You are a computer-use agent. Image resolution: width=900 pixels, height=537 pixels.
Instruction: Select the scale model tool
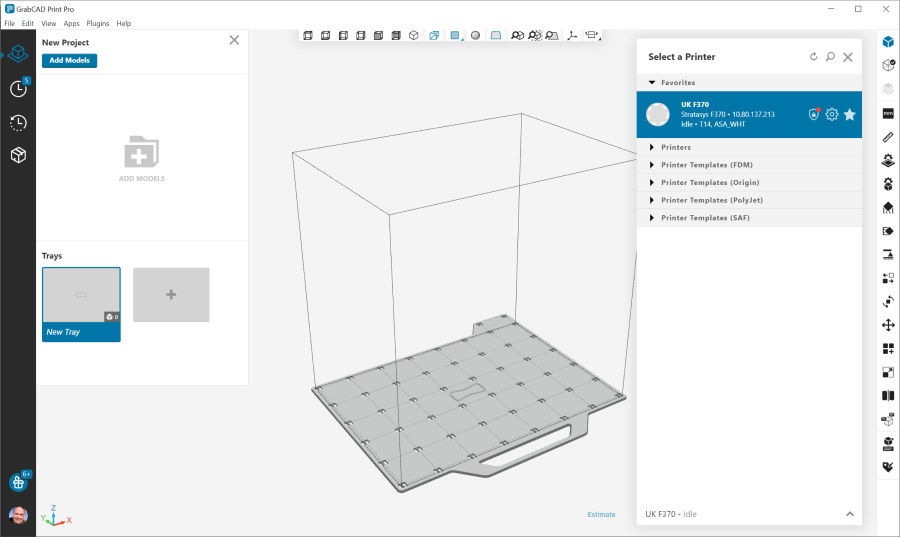tap(888, 372)
